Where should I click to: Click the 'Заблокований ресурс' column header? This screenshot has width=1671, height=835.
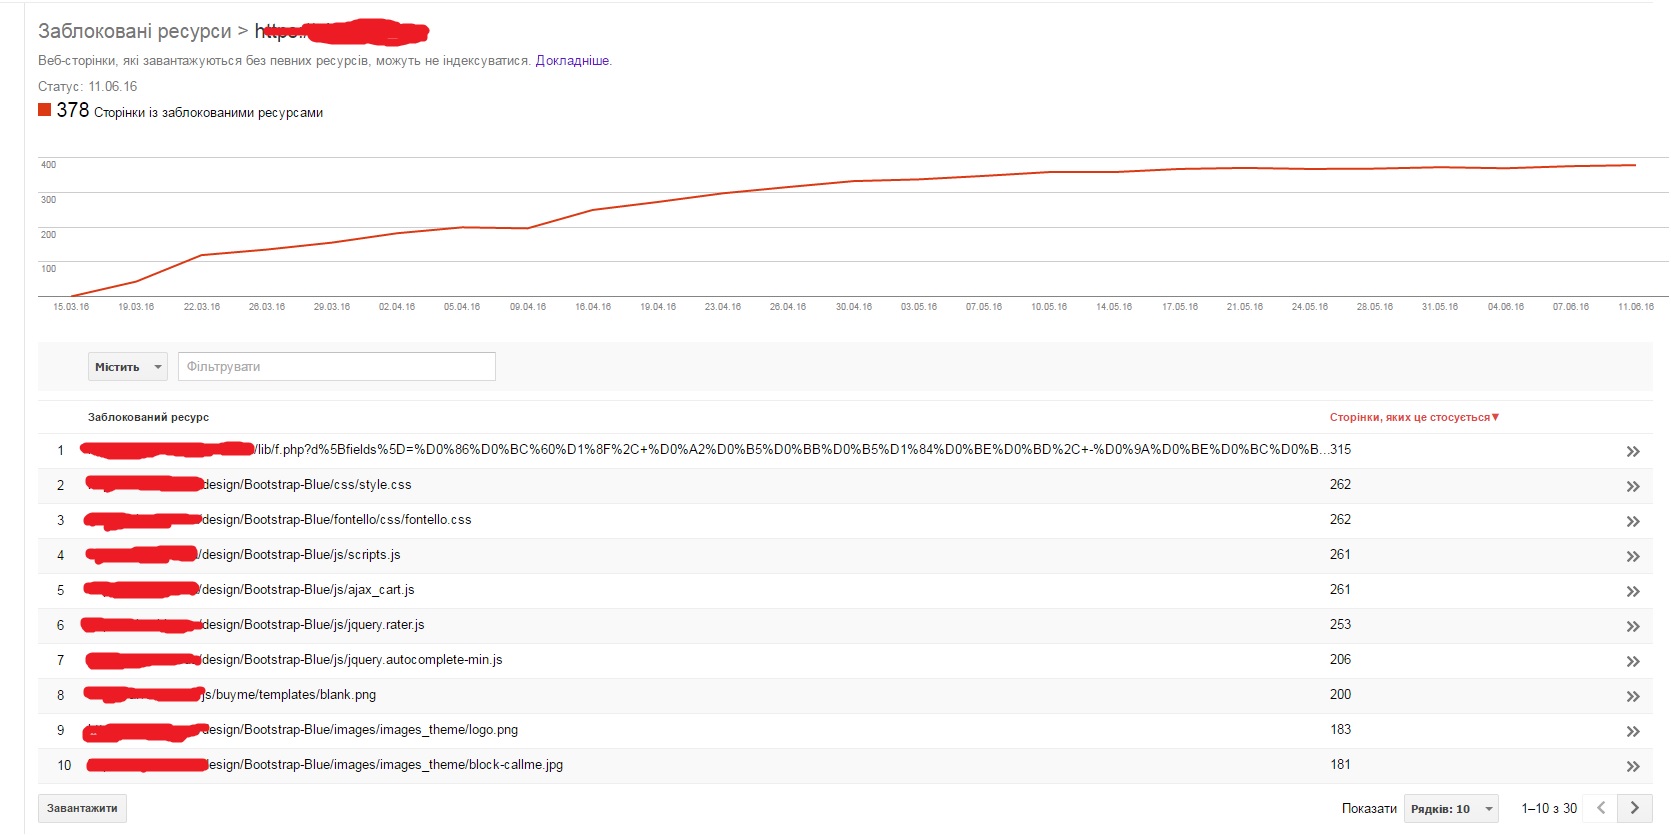148,417
